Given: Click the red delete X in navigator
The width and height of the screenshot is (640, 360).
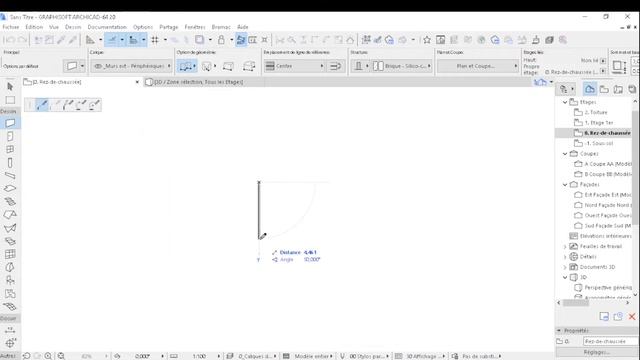Looking at the screenshot, I should click(632, 316).
